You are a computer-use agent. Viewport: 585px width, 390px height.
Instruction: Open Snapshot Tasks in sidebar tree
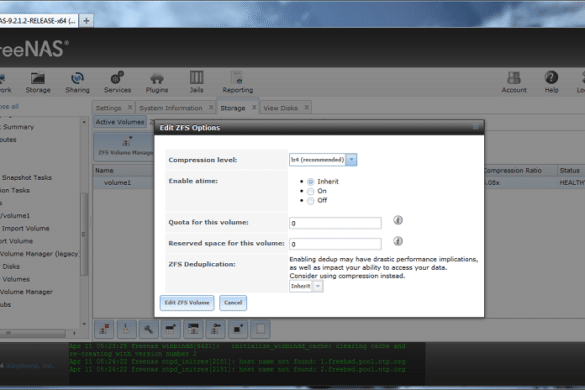click(27, 178)
